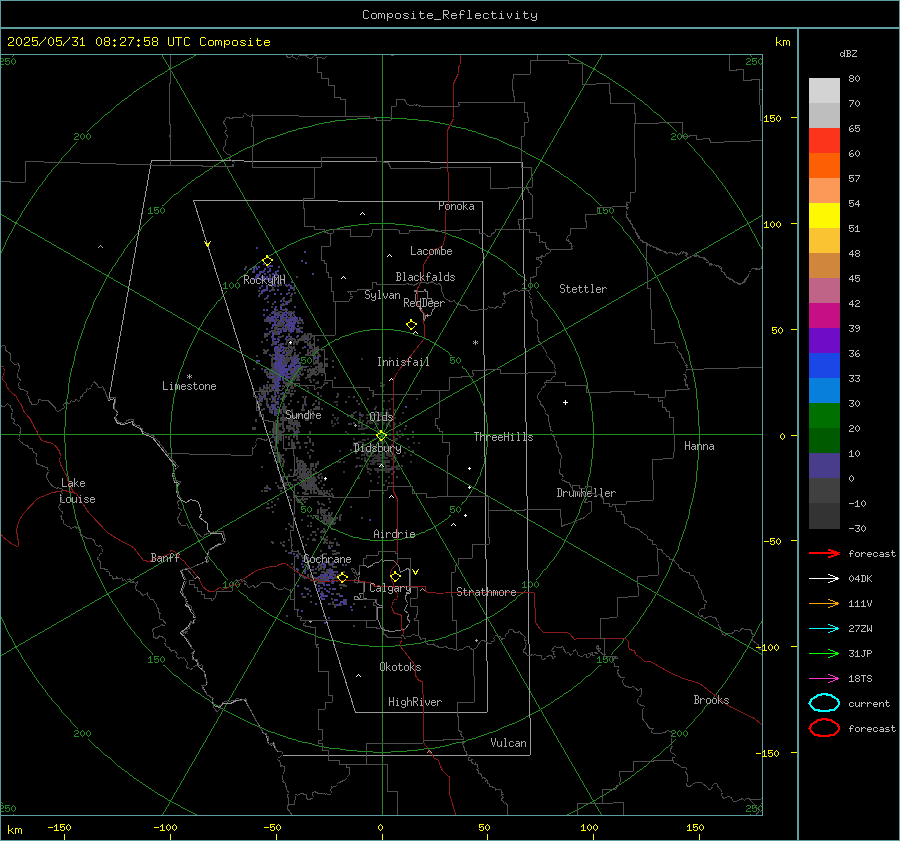Click the yellow V marker right of Calgary diamond
The height and width of the screenshot is (841, 900).
coord(416,572)
